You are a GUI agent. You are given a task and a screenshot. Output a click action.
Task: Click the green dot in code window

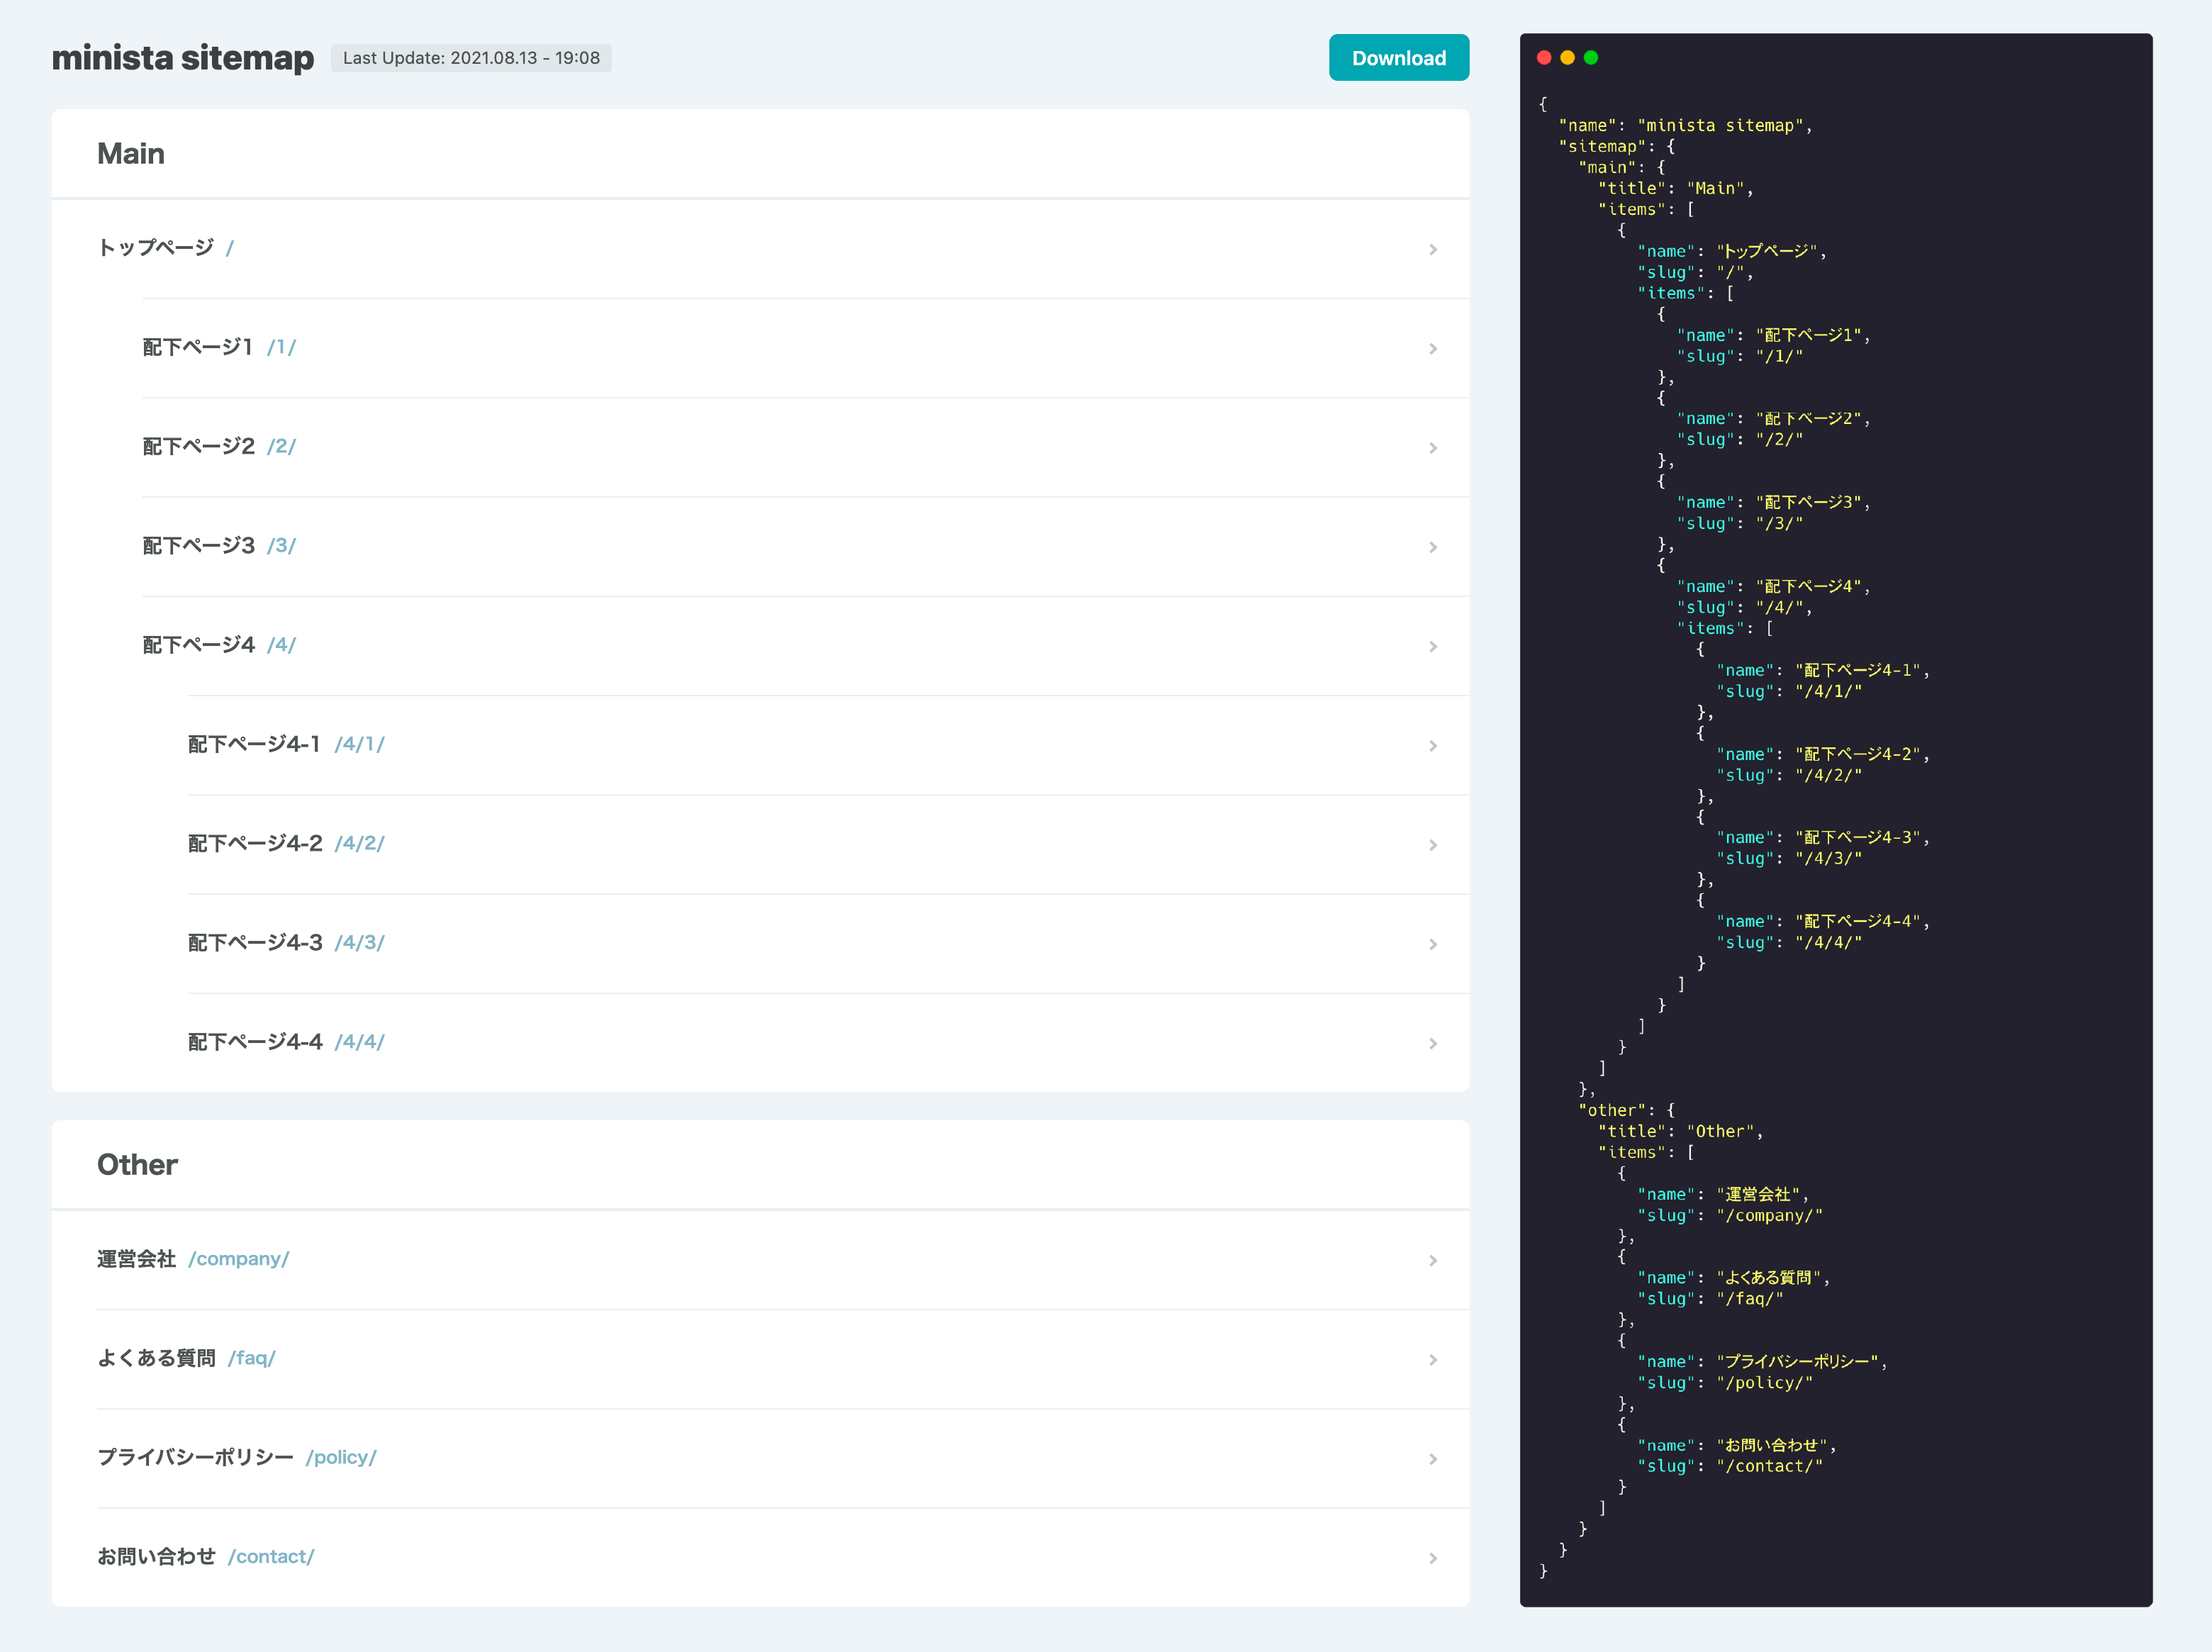pyautogui.click(x=1591, y=58)
